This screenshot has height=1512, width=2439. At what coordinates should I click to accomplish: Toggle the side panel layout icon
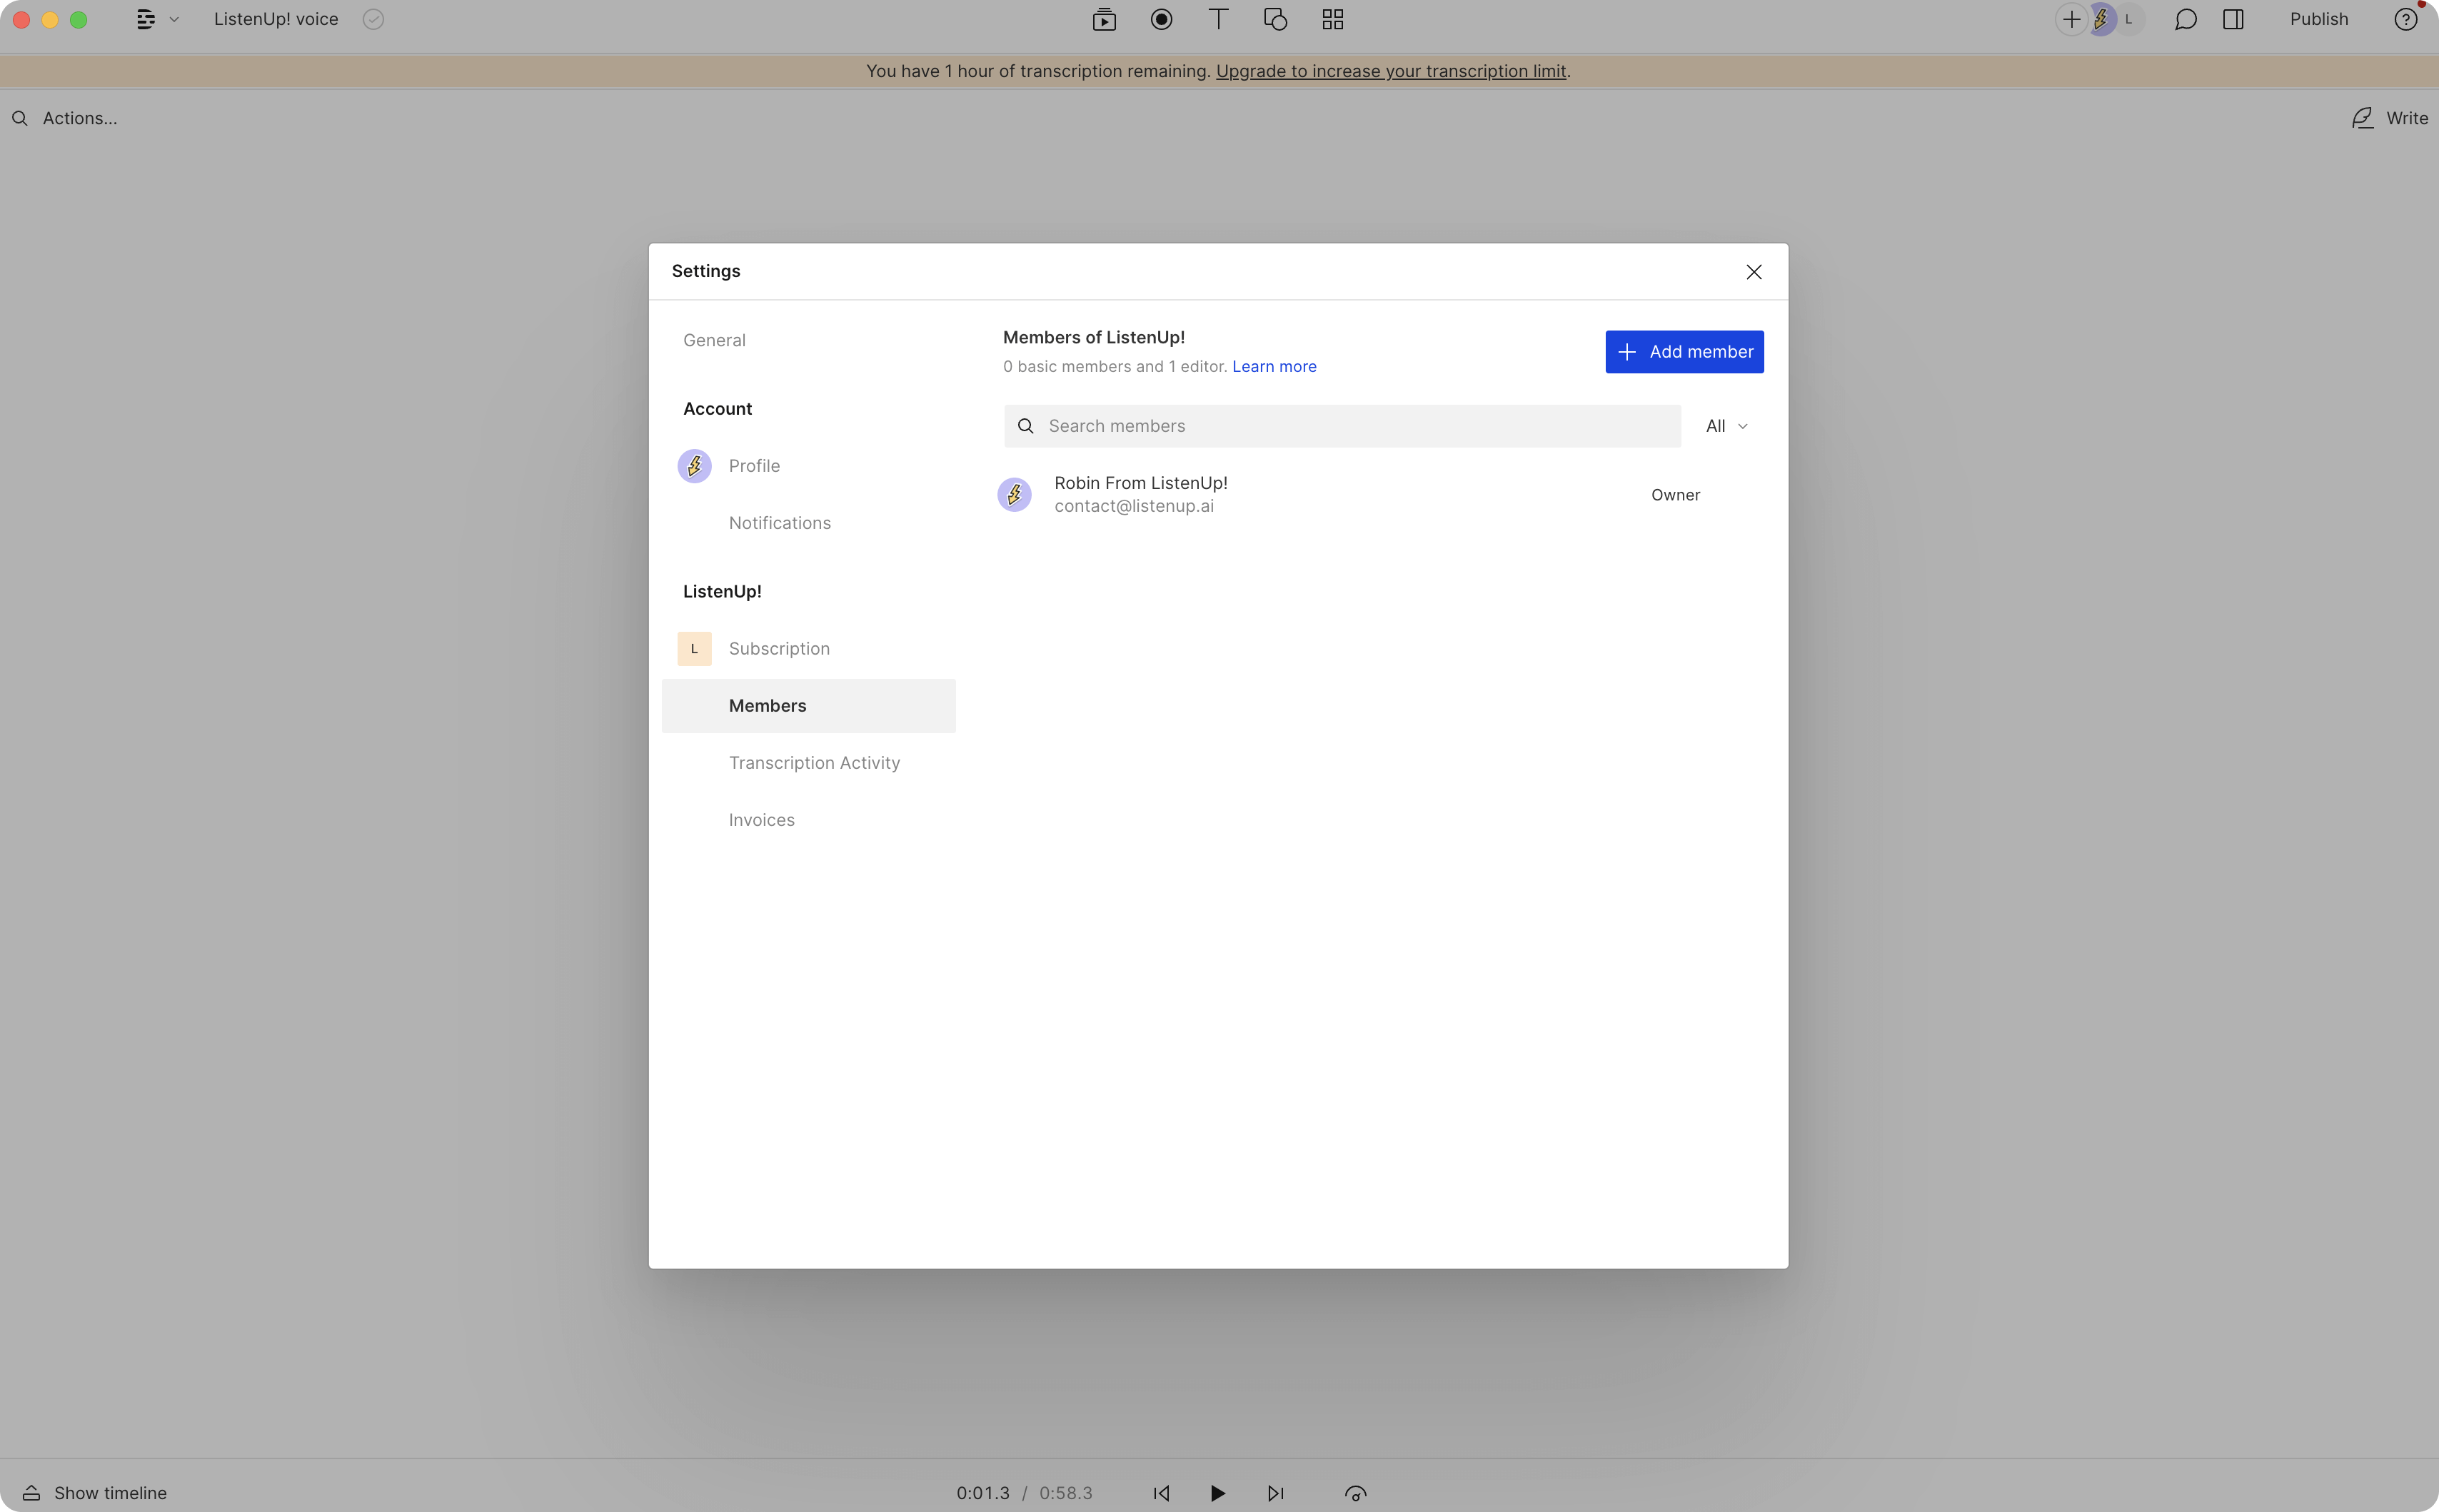[x=2233, y=19]
